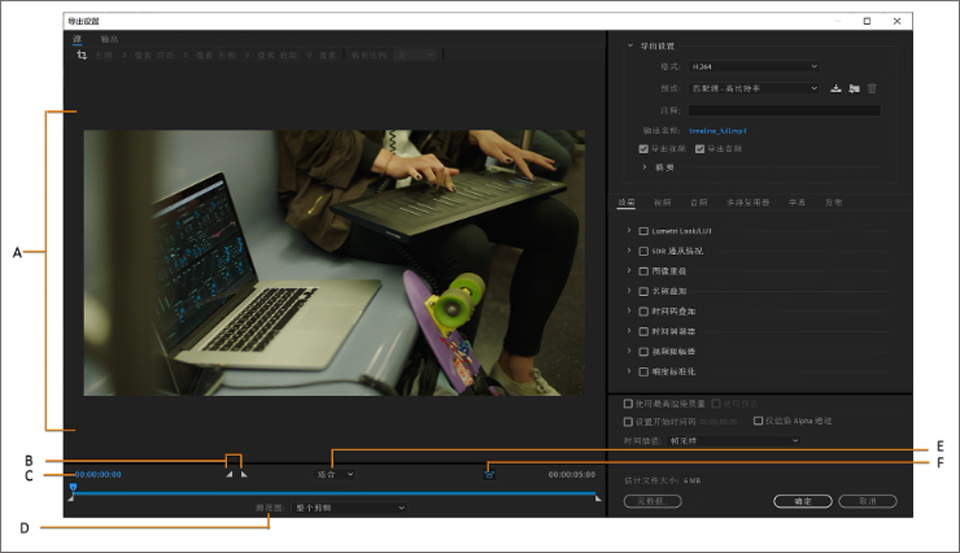Switch to the 音频 settings tab

pyautogui.click(x=697, y=203)
